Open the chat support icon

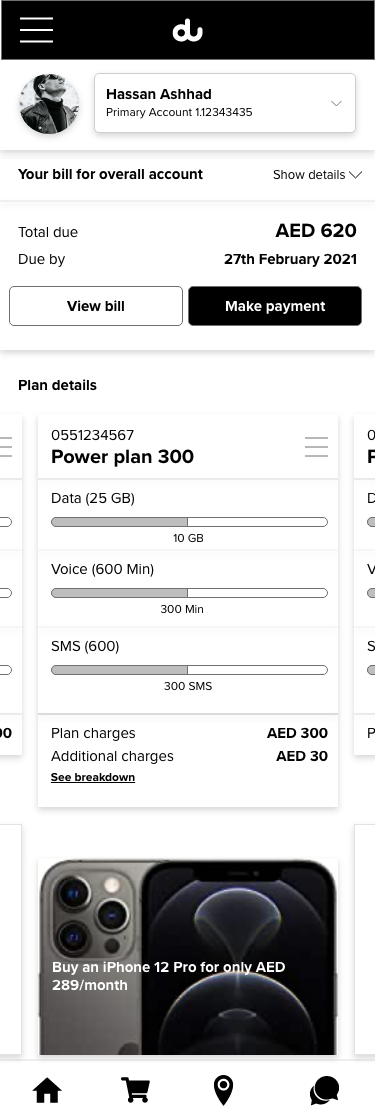(324, 1091)
